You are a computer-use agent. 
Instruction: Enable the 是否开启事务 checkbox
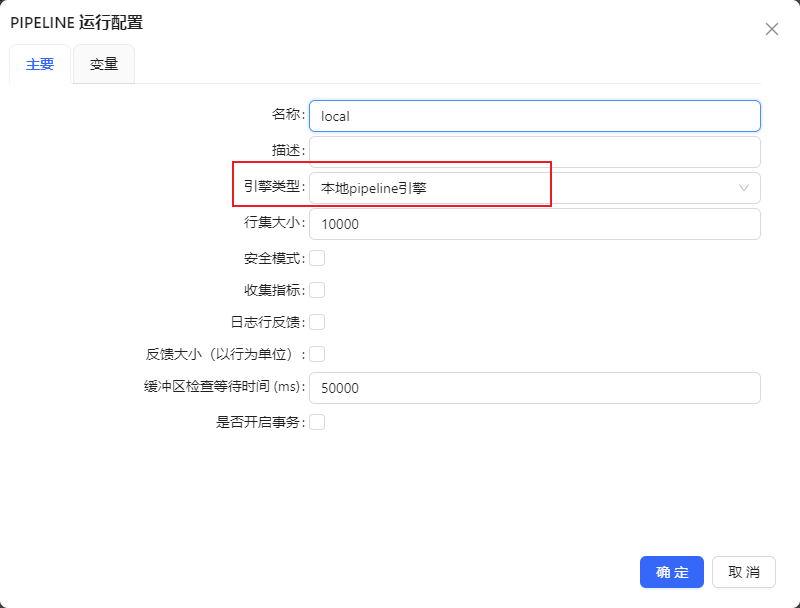(317, 422)
